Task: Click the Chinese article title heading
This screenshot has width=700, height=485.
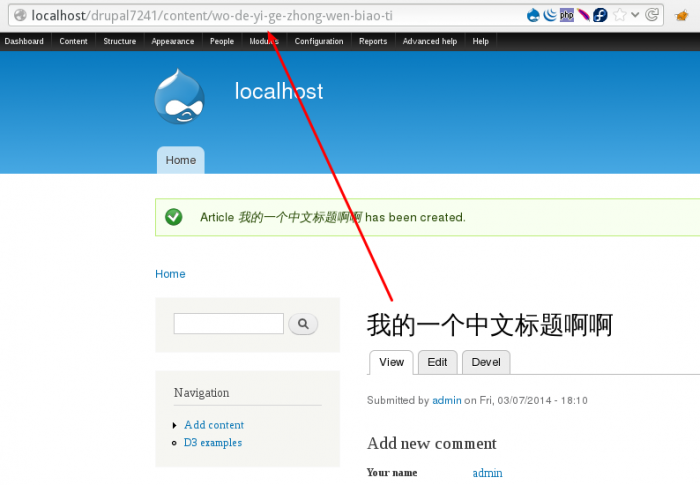Action: (490, 325)
